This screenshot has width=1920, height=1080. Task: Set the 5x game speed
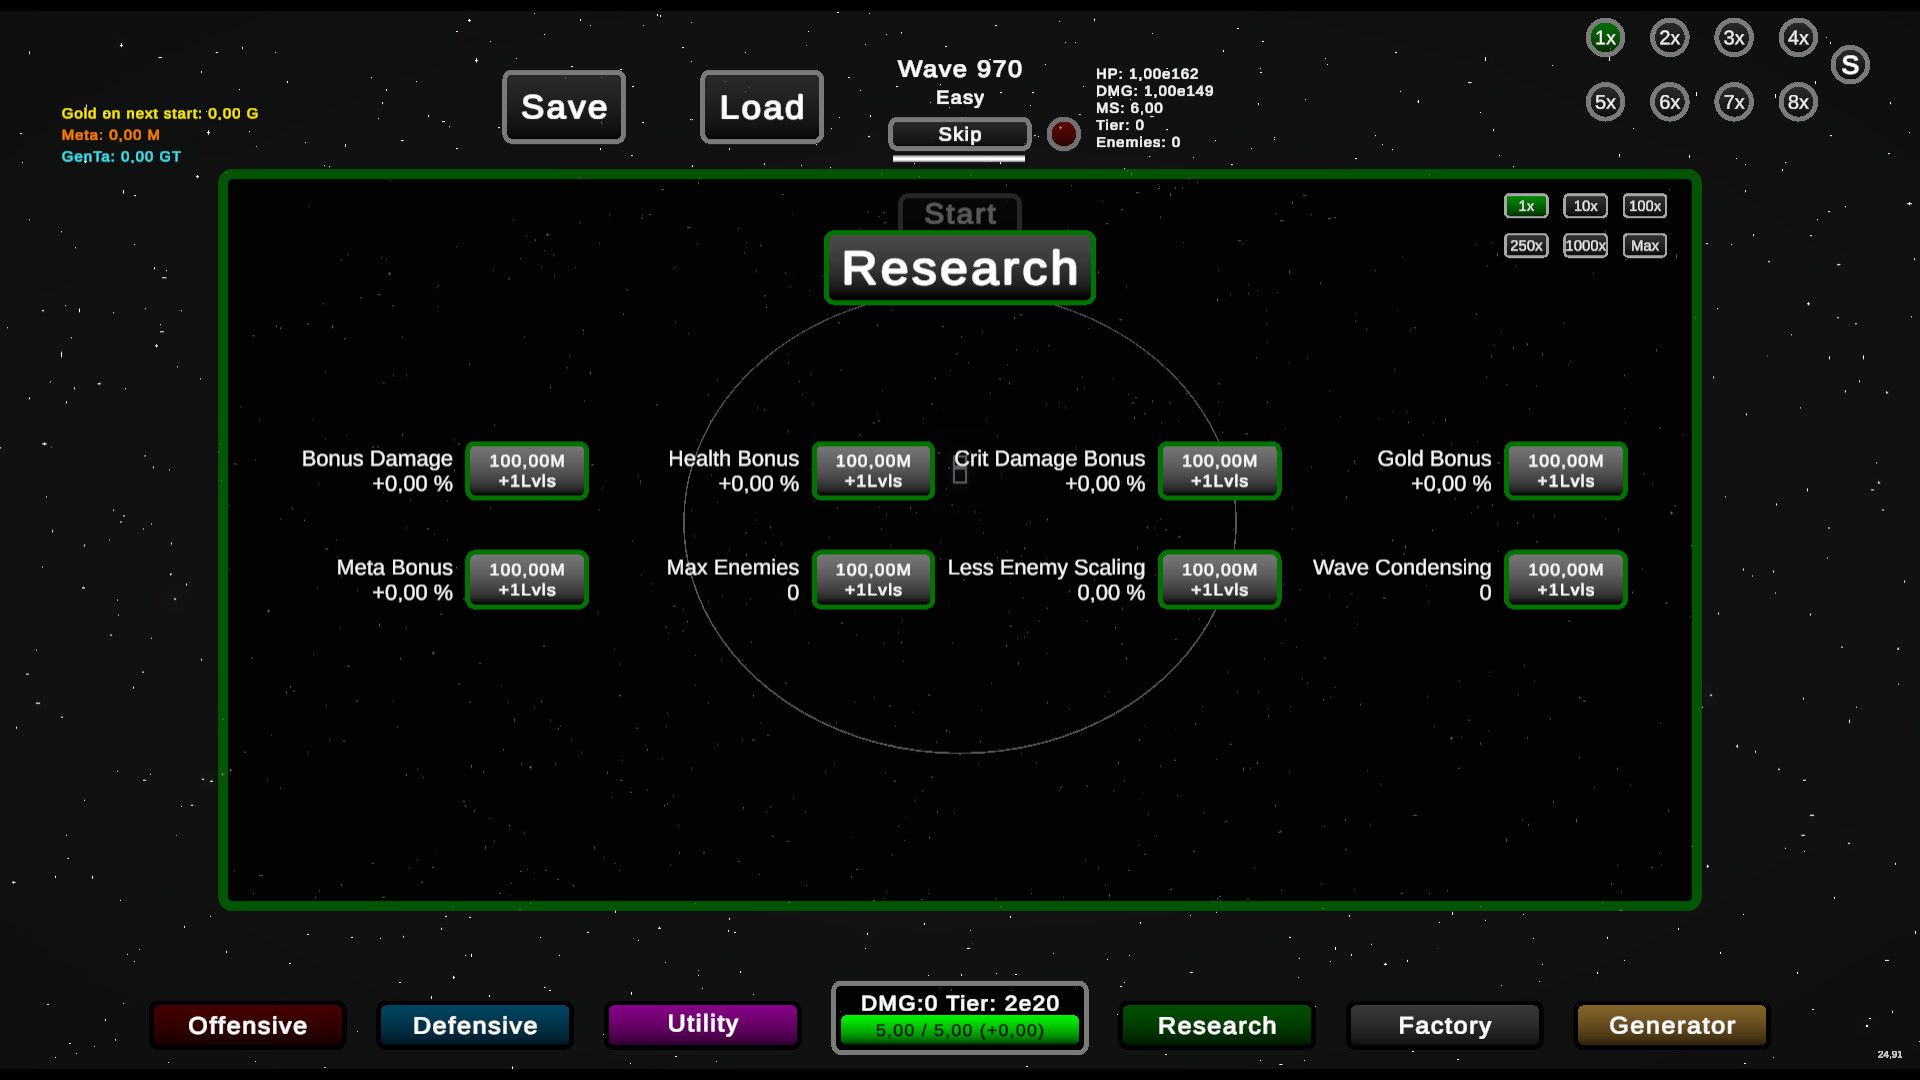1605,102
